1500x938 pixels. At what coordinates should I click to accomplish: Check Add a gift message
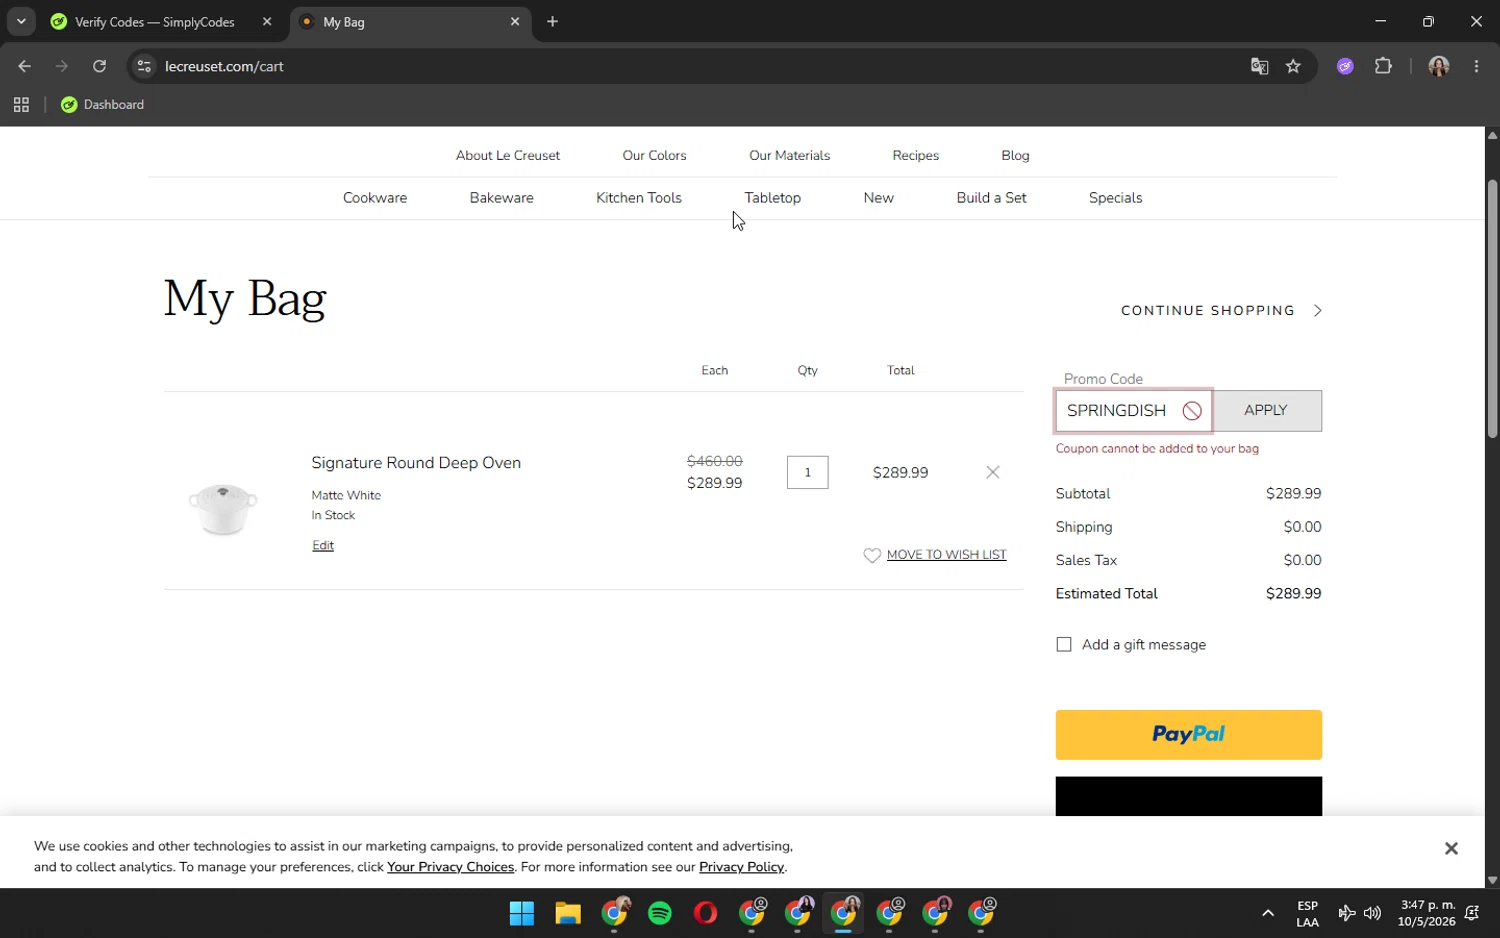tap(1064, 645)
